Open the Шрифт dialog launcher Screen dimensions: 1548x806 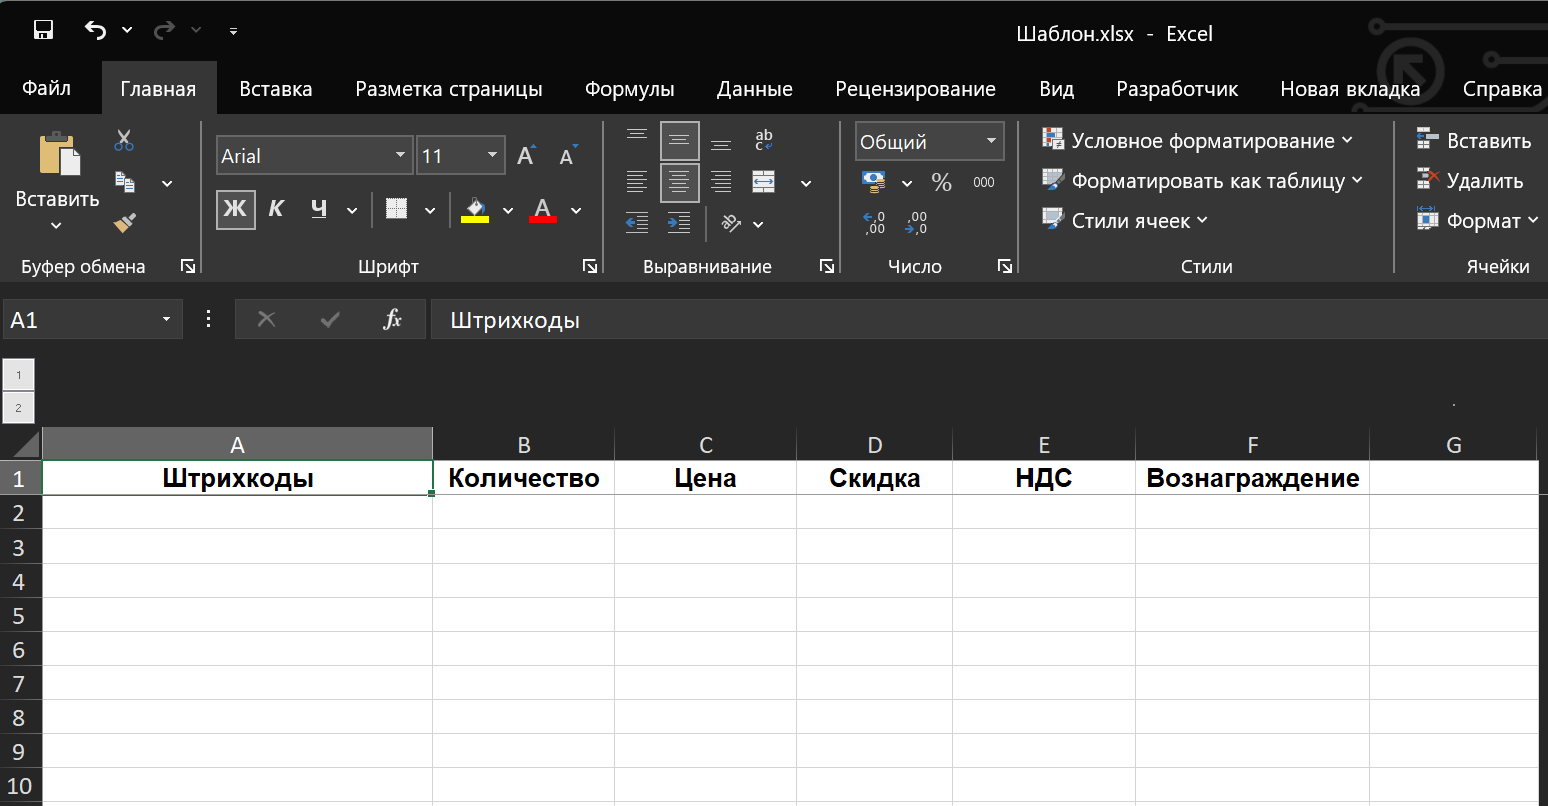pos(590,266)
